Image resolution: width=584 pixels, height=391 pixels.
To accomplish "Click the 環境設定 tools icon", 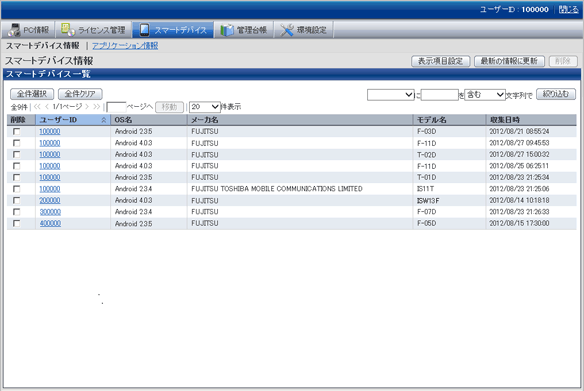I will [286, 30].
